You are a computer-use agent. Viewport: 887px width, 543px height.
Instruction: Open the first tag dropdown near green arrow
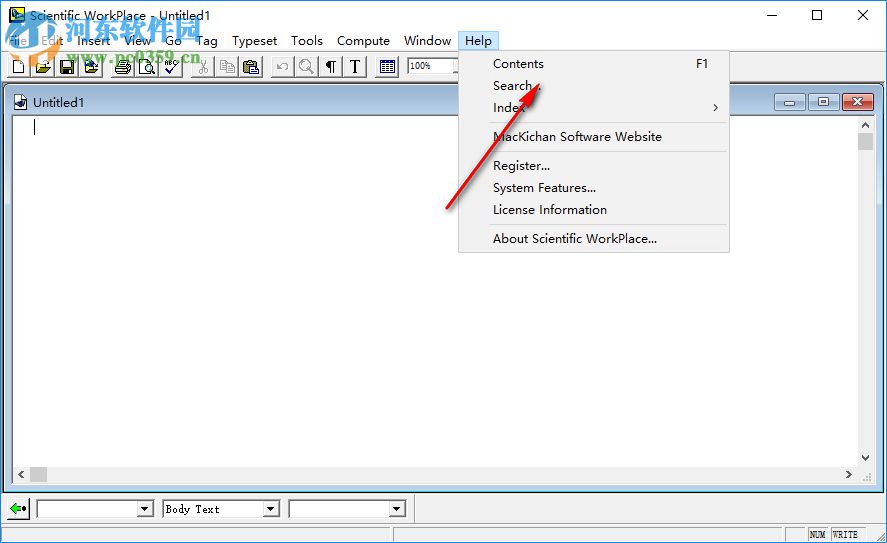[x=145, y=509]
